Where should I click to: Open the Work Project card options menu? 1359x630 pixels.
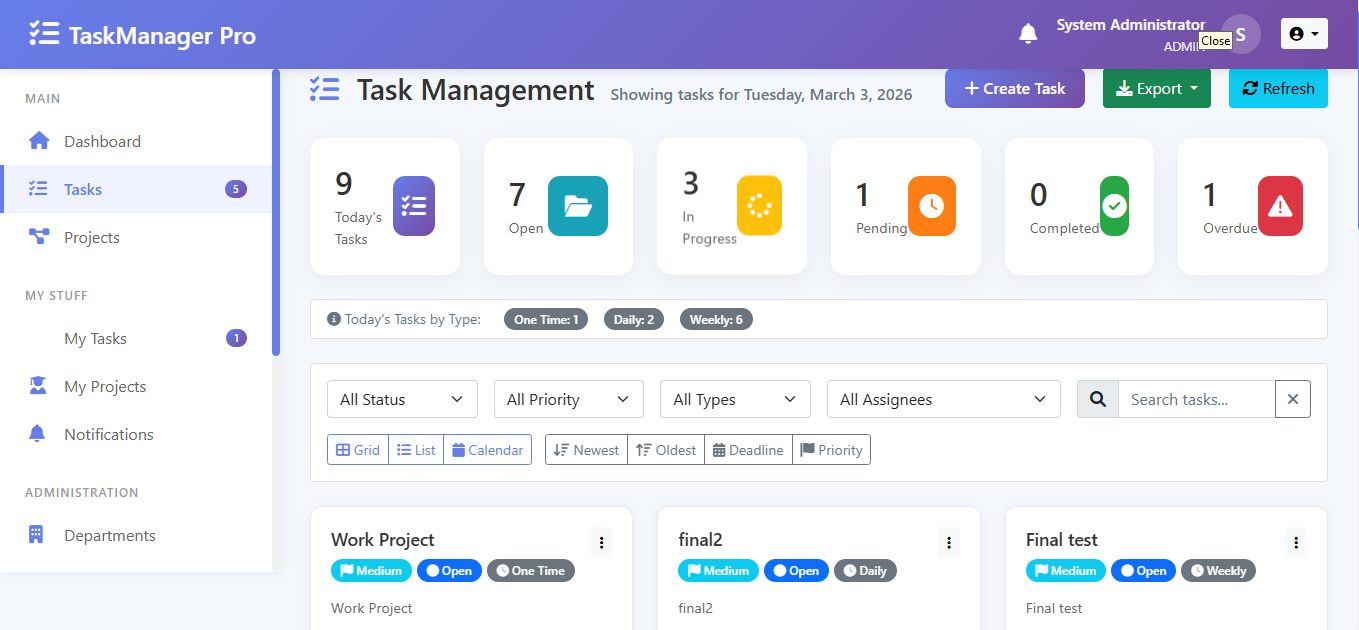click(x=601, y=543)
